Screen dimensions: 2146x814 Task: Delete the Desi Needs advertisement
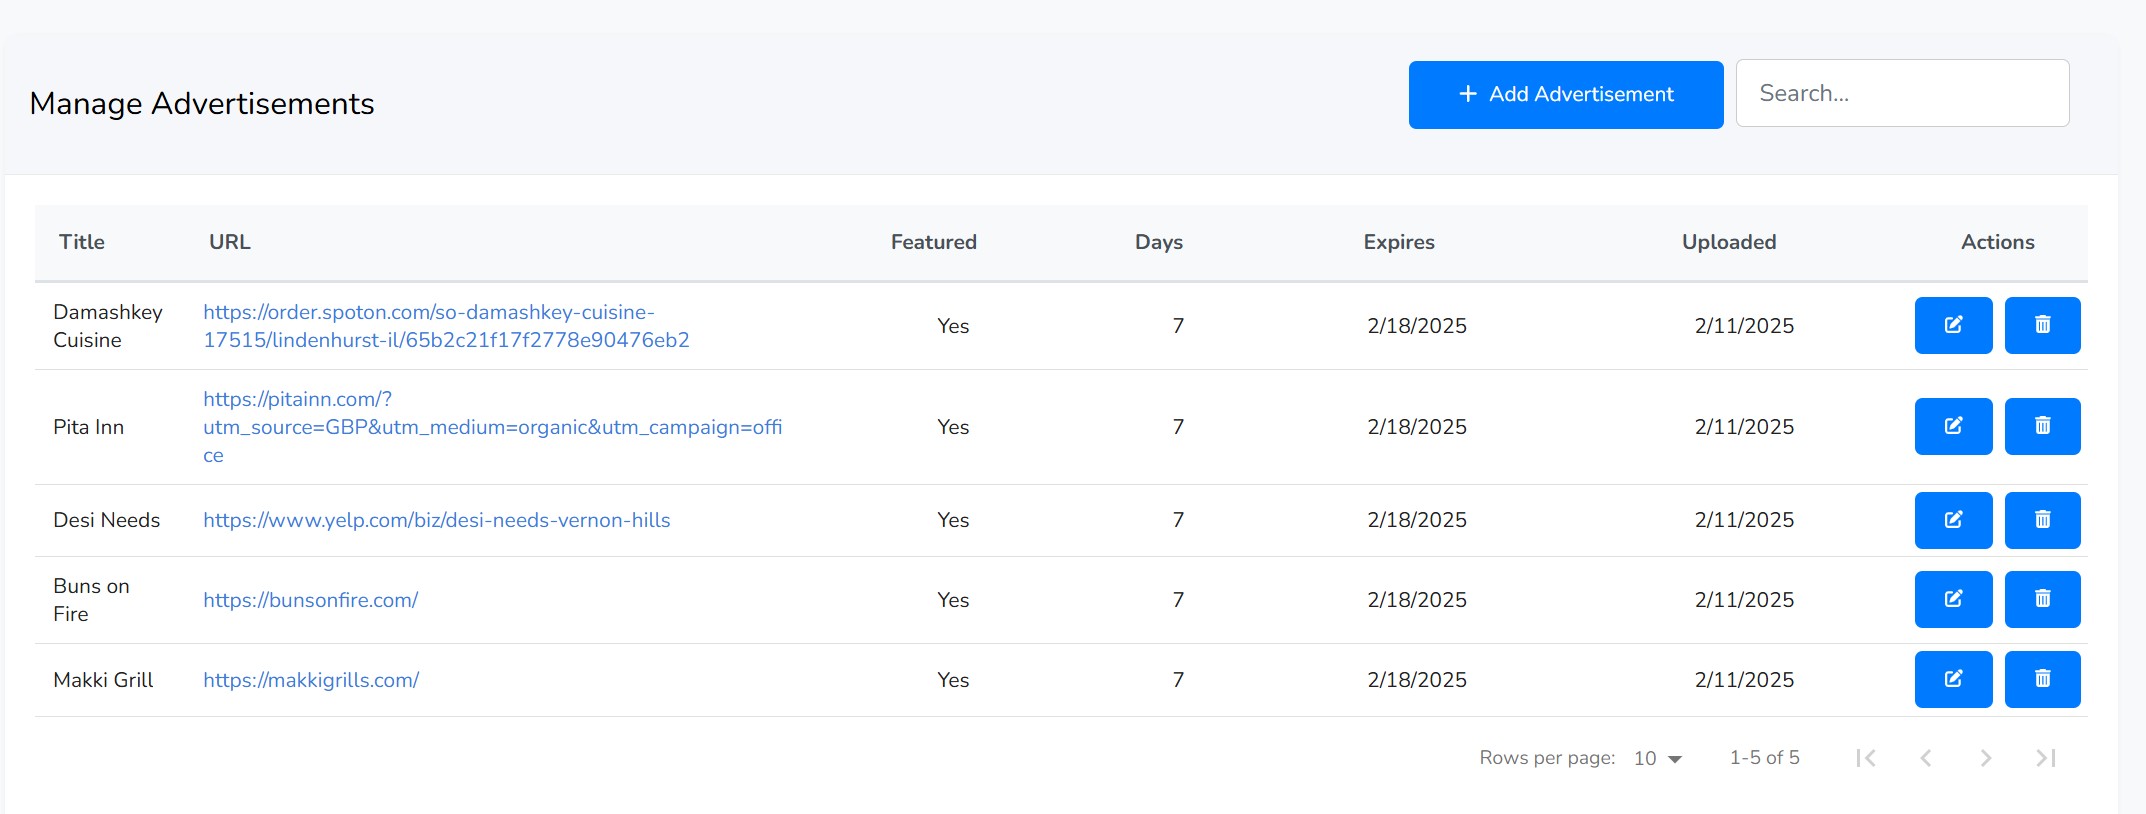click(x=2042, y=520)
